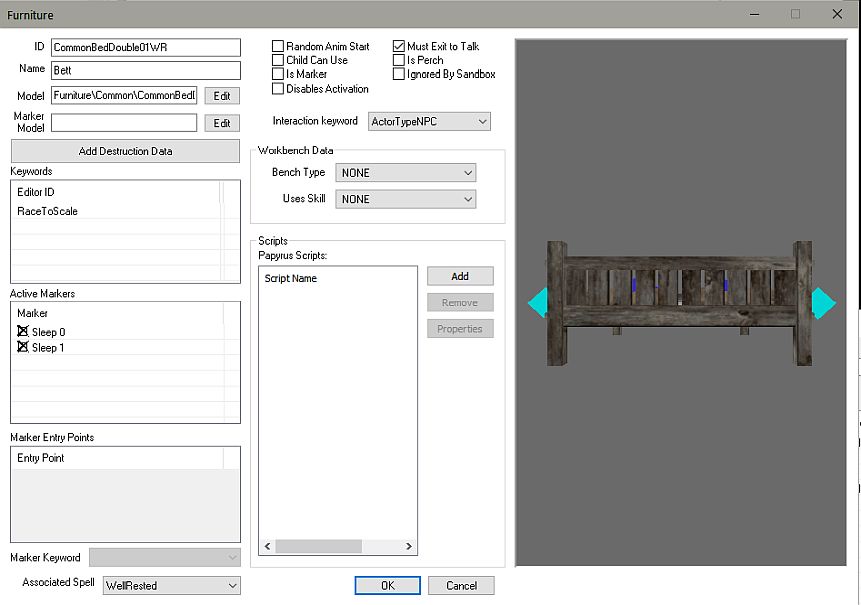
Task: Open the Associated Spell dropdown
Action: (x=171, y=585)
